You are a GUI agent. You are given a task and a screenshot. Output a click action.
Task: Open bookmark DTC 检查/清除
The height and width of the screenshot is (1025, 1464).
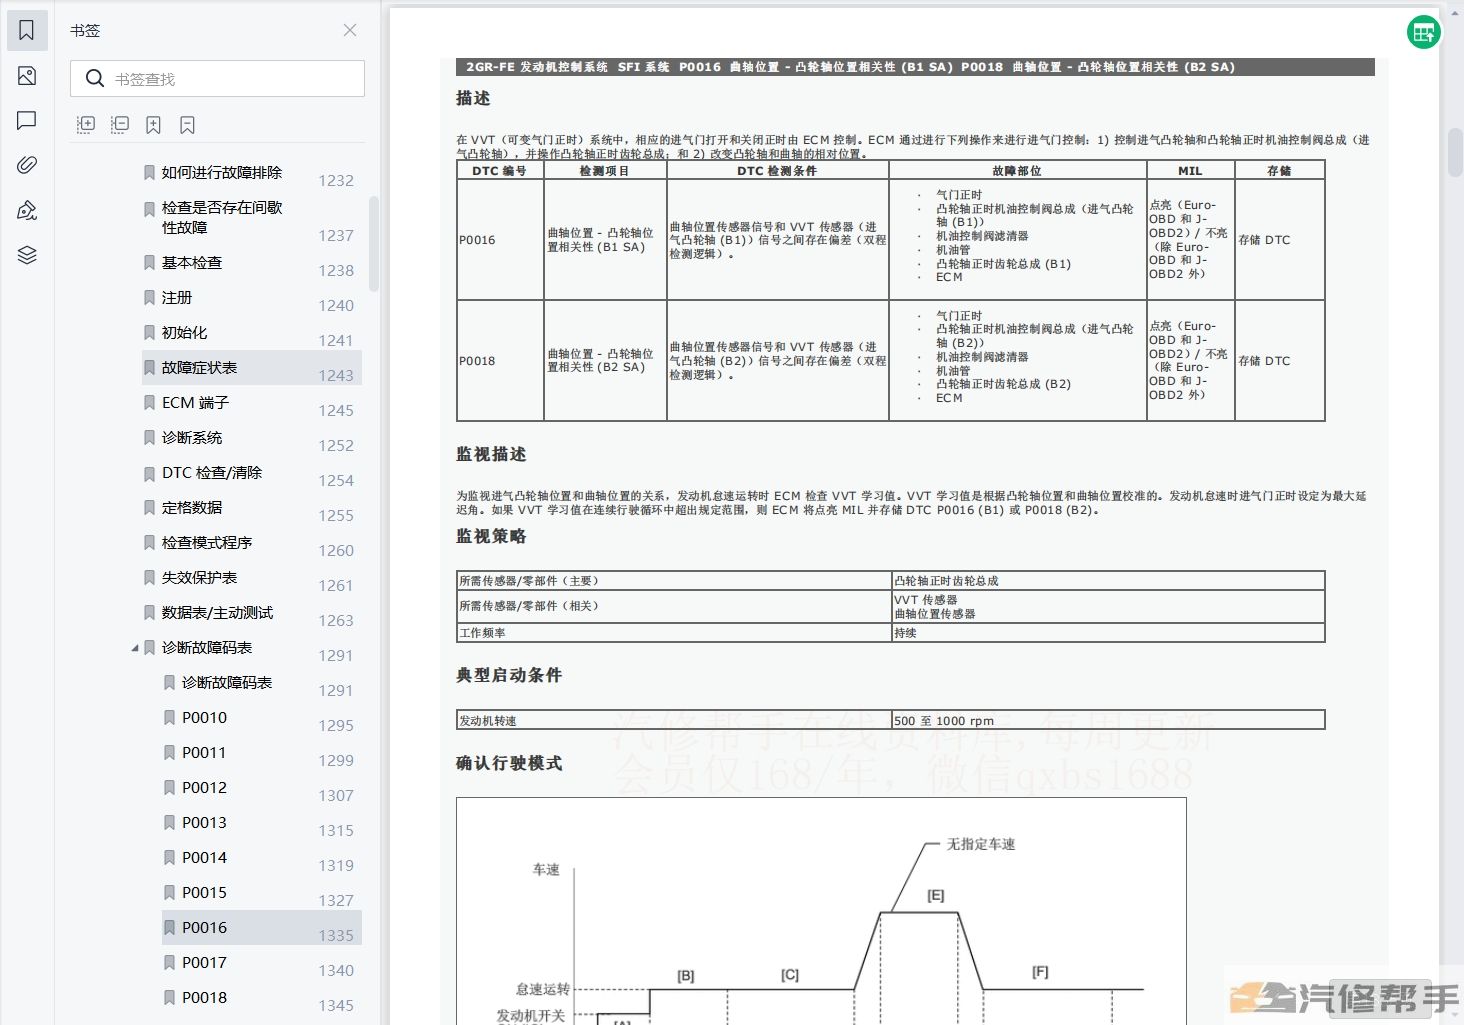[x=212, y=472]
